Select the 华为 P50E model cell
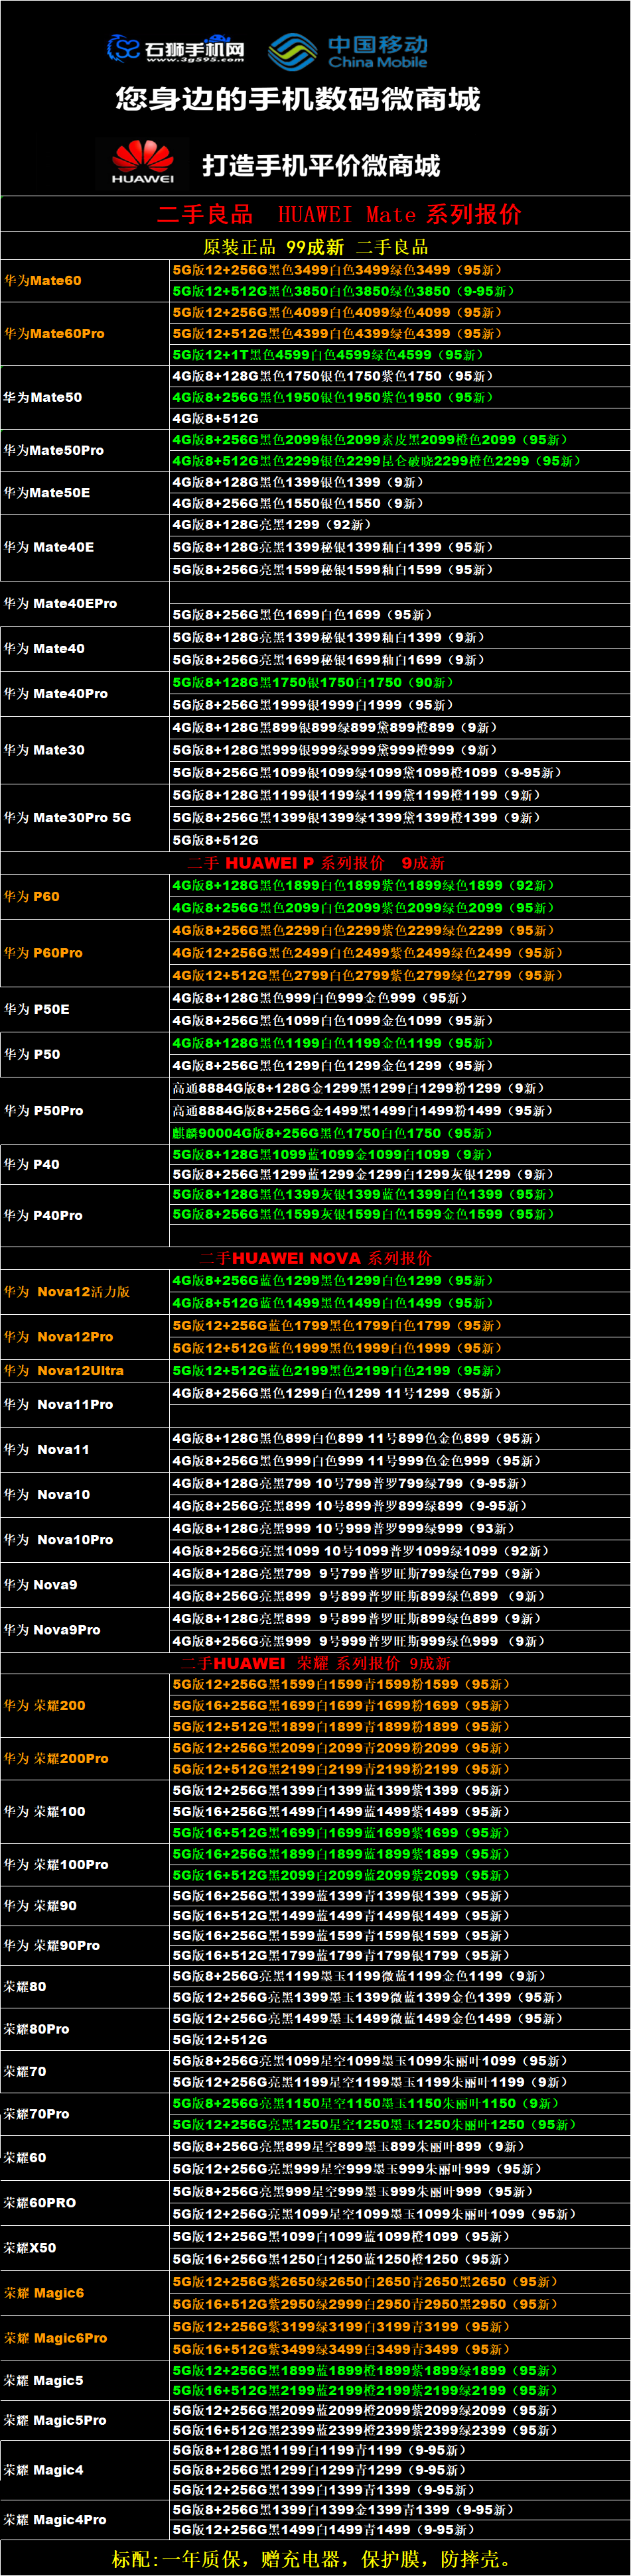This screenshot has height=2576, width=631. [x=85, y=1010]
